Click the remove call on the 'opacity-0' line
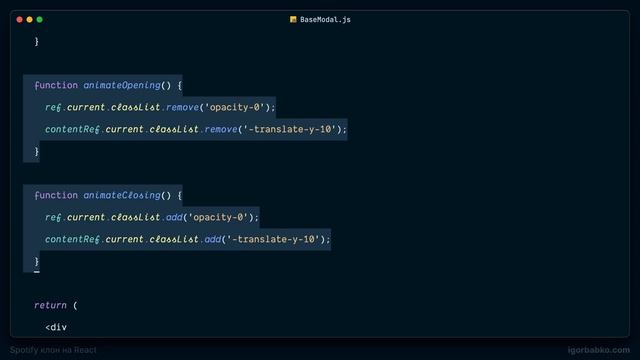The image size is (640, 360). 182,107
